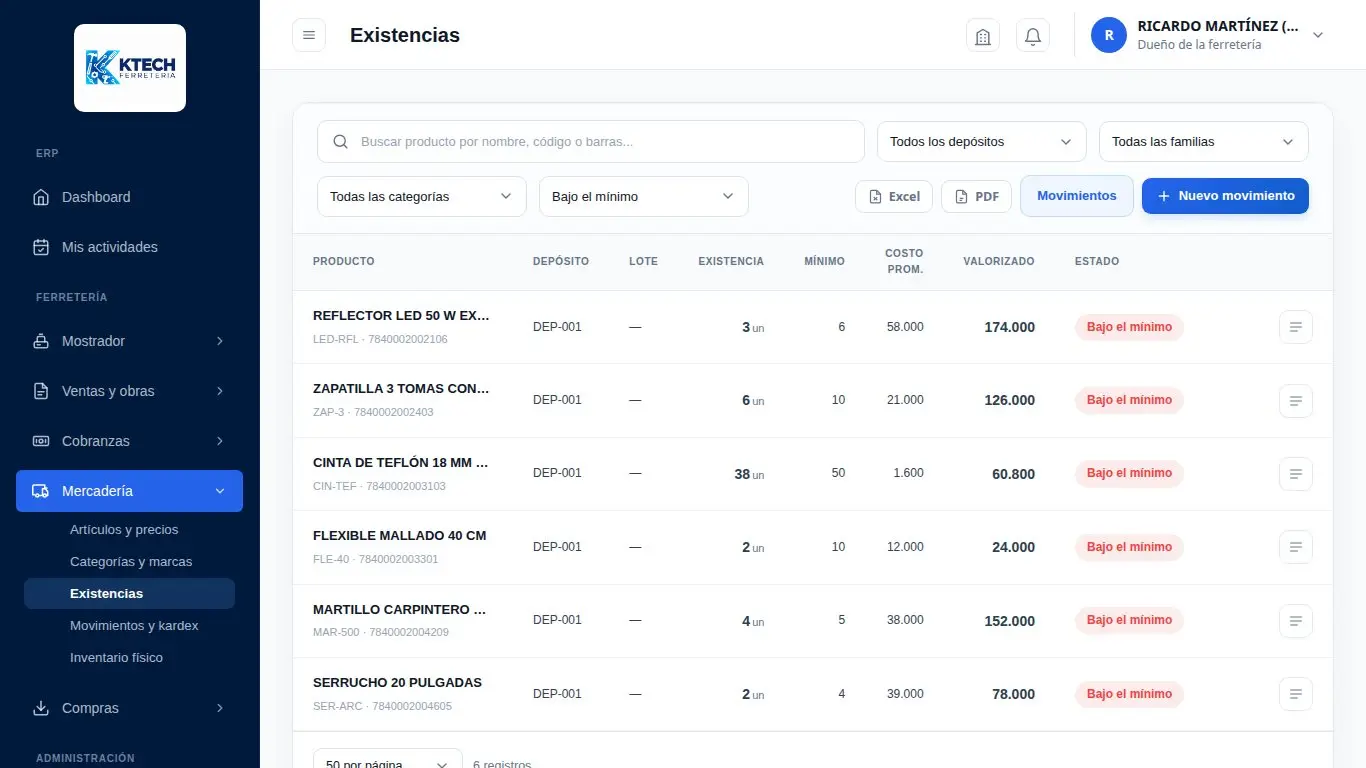Open row actions for FLEXIBLE MALLADO 40 CM

pos(1296,547)
